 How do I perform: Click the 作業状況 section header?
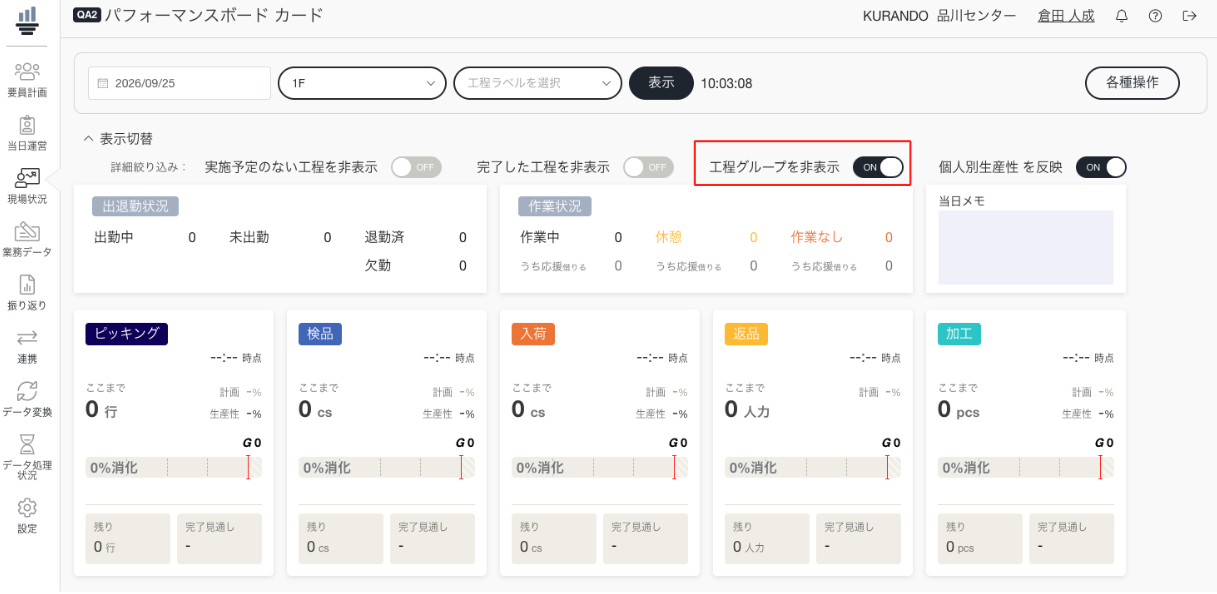555,206
